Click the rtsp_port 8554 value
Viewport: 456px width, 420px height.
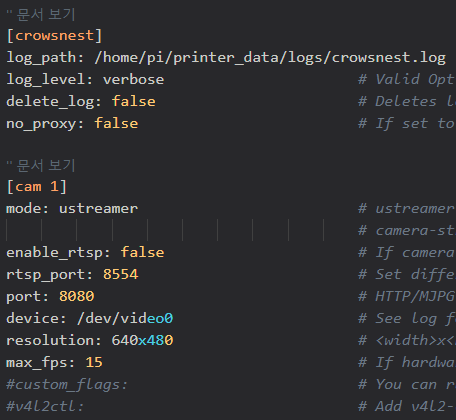pyautogui.click(x=120, y=275)
